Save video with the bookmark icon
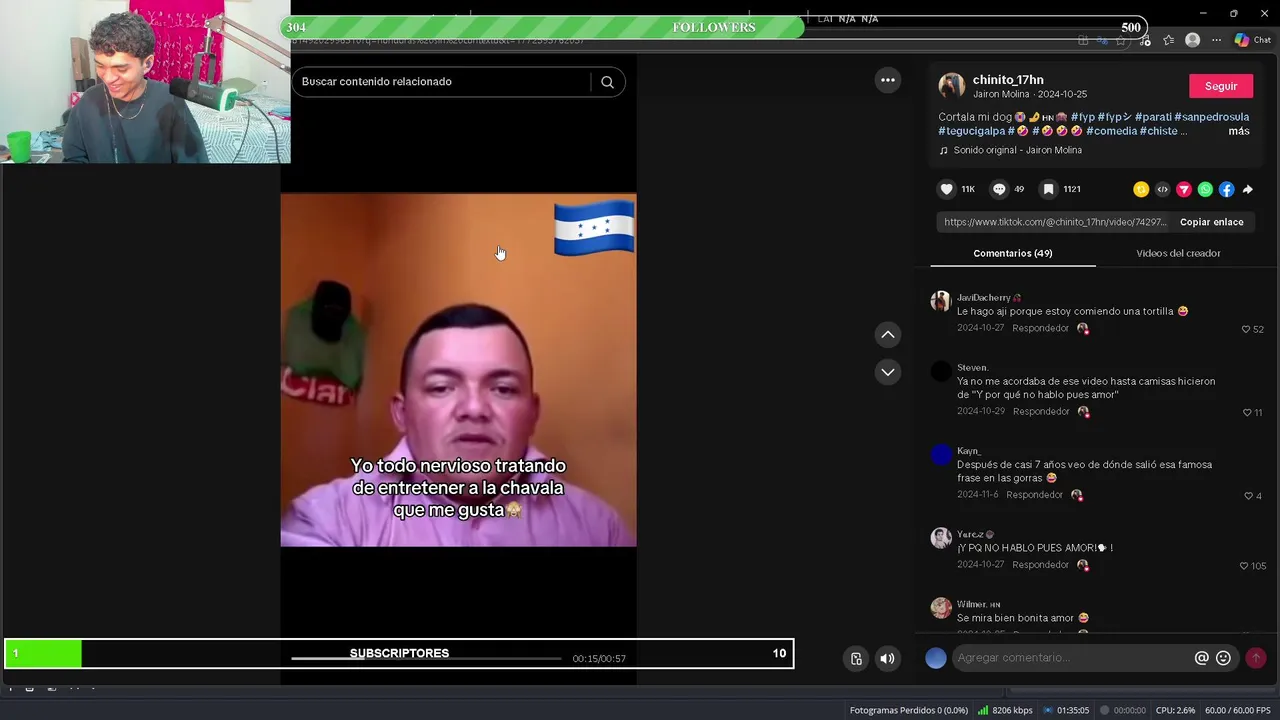The image size is (1280, 720). pos(1048,189)
